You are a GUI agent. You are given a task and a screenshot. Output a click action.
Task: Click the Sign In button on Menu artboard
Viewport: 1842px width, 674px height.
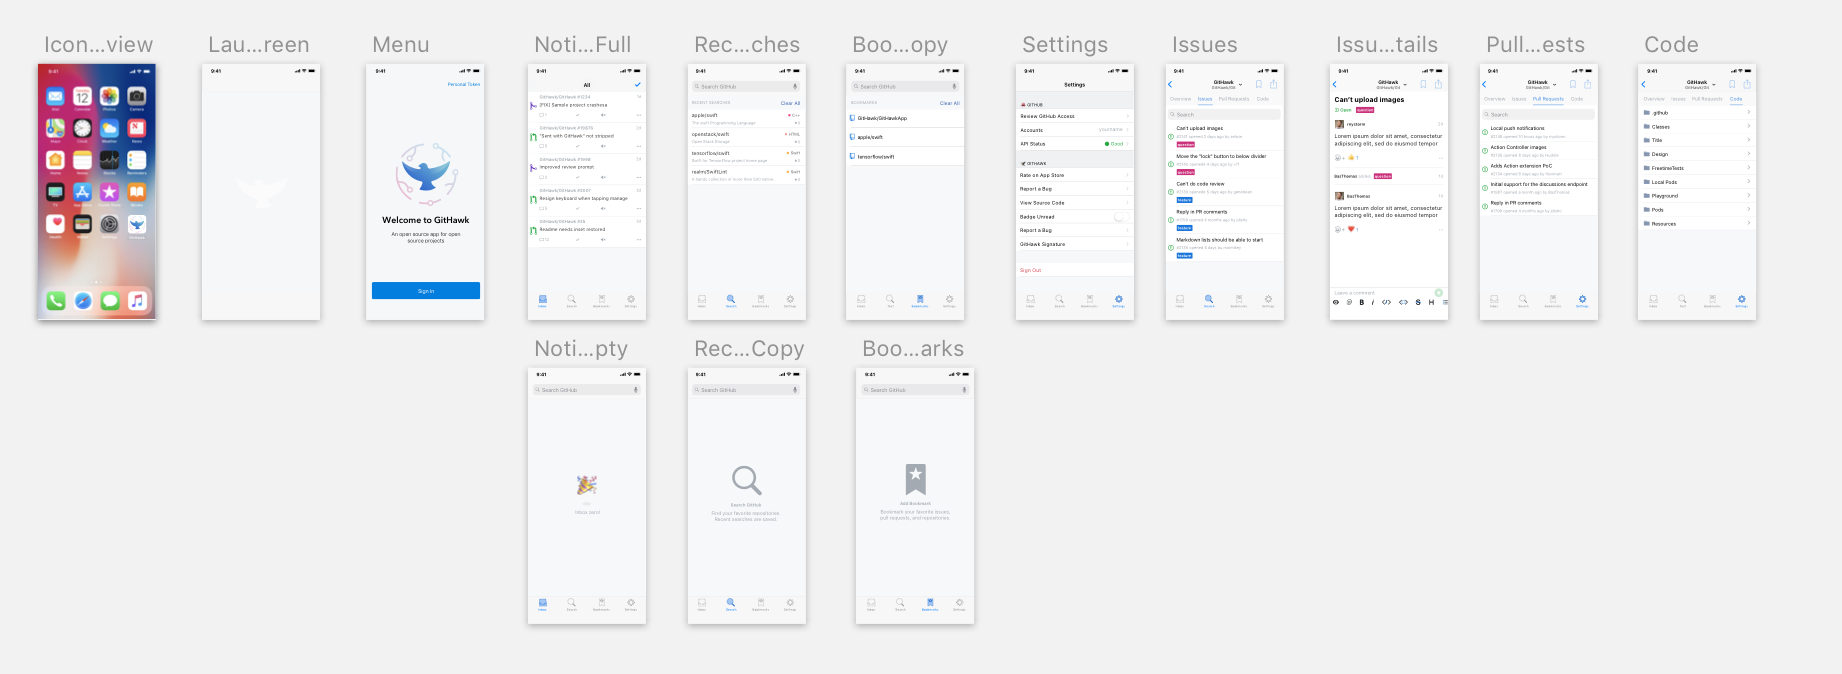(426, 291)
